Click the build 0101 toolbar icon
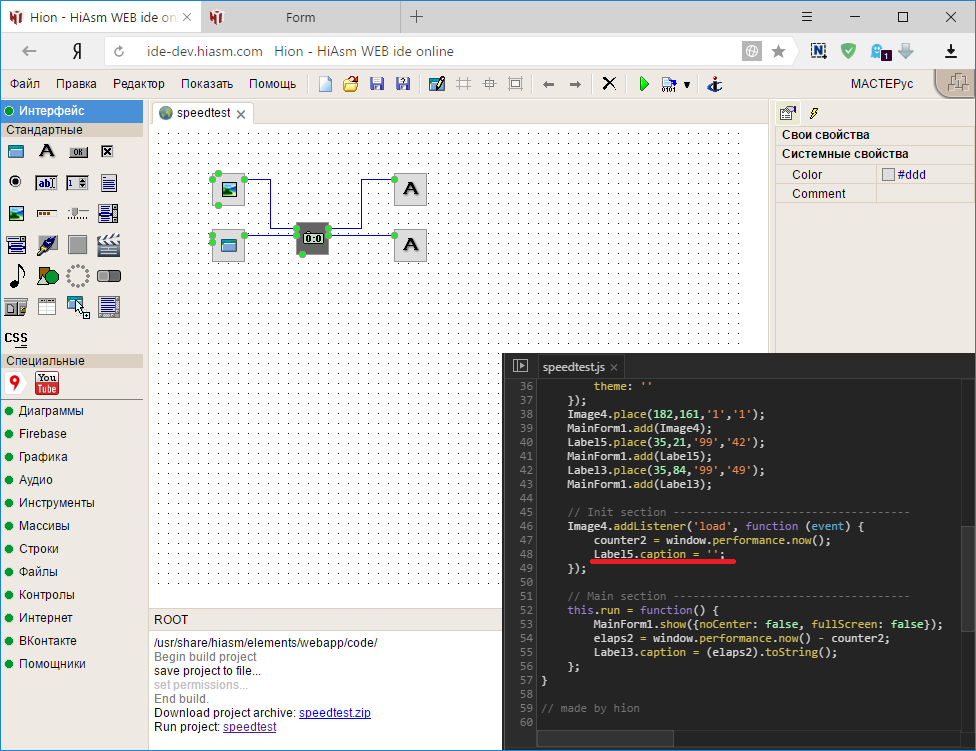Image resolution: width=976 pixels, height=751 pixels. pos(669,85)
